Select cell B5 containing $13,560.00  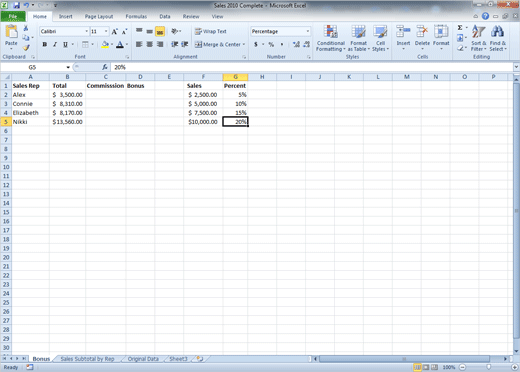point(67,122)
